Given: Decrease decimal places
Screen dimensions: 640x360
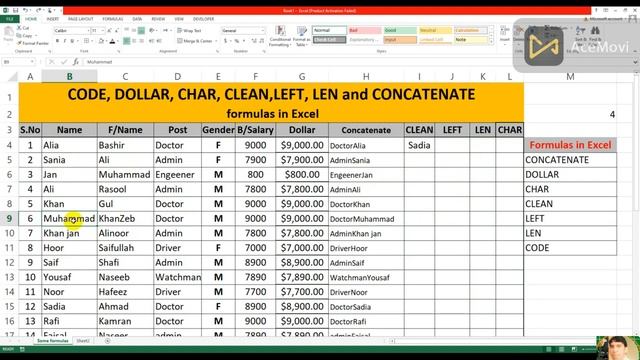Looking at the screenshot, I should [x=262, y=41].
